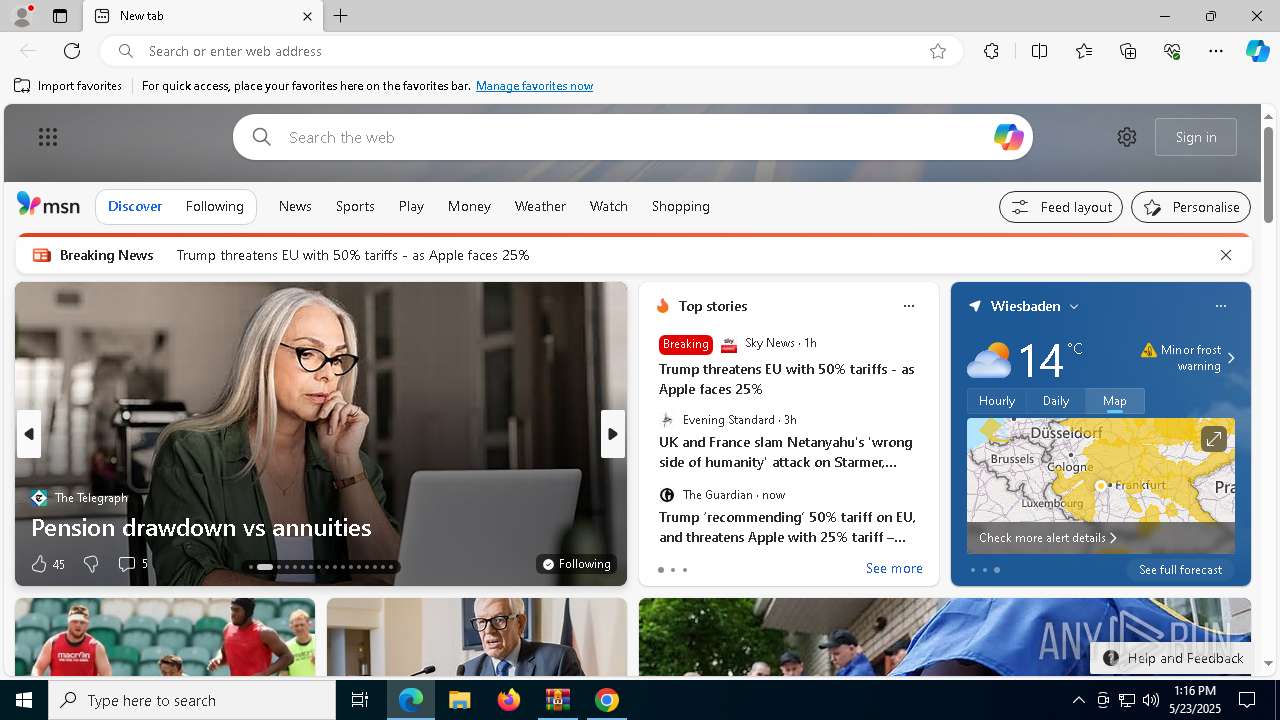
Task: Open Help and Feedback button
Action: [x=1173, y=658]
